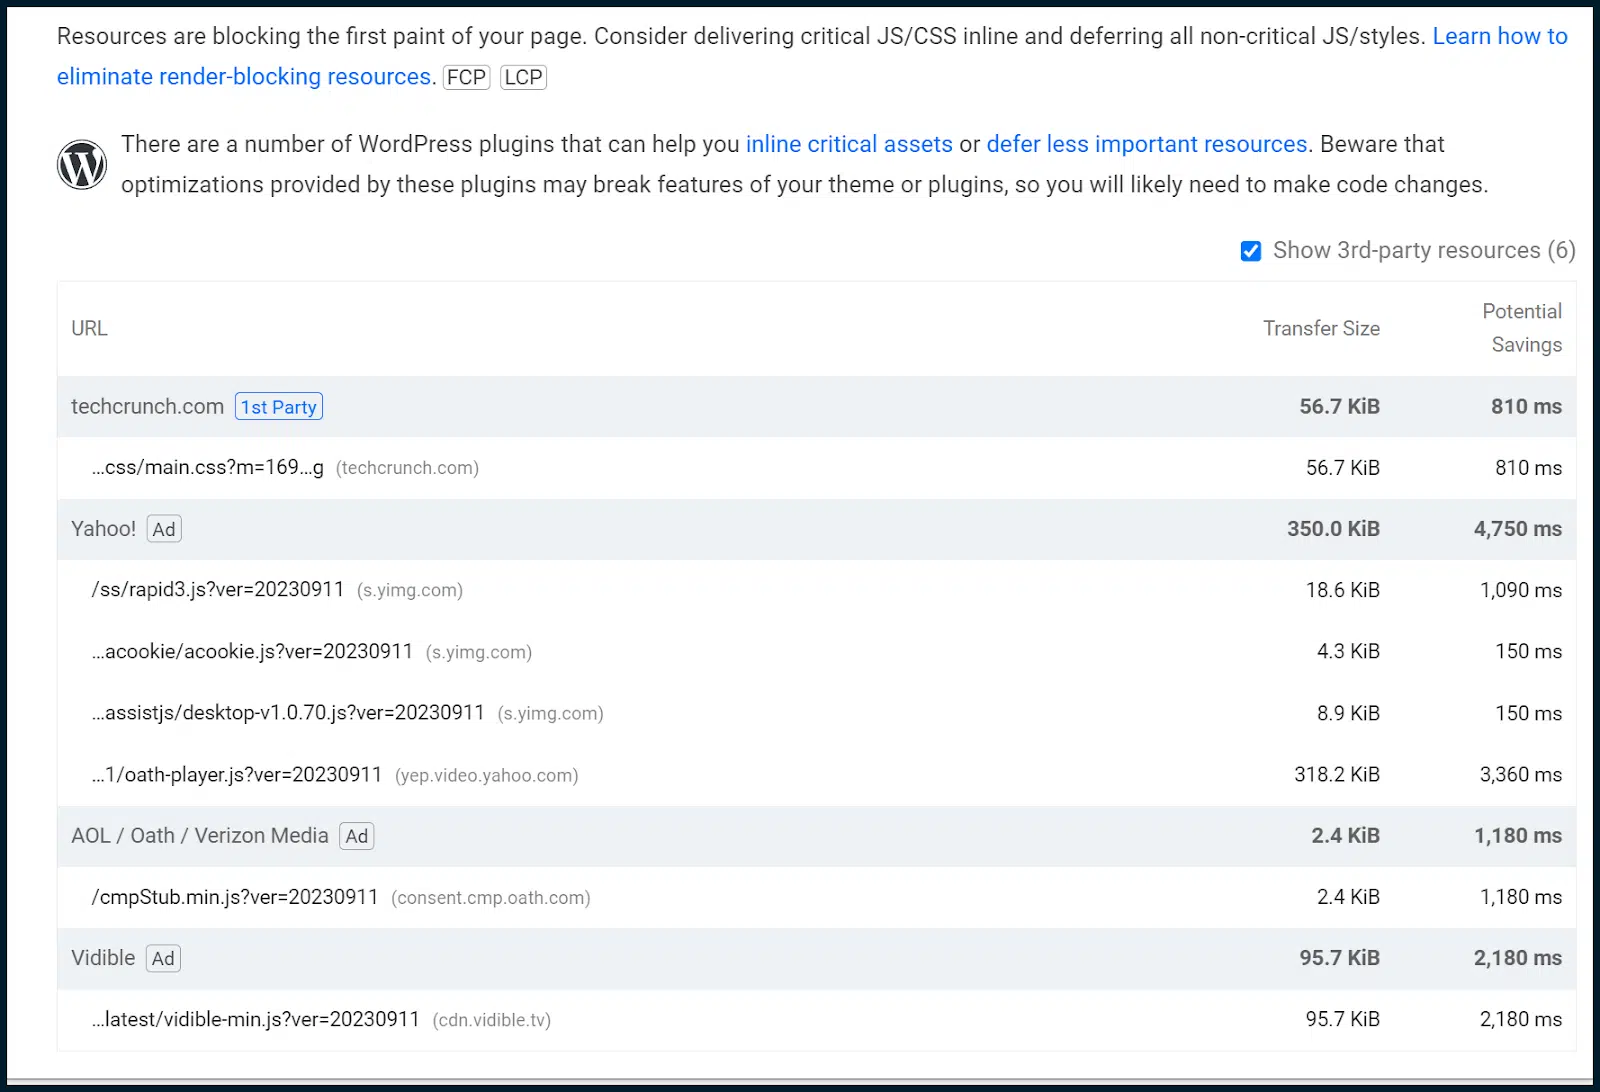The height and width of the screenshot is (1092, 1600).
Task: Click the Transfer Size column header
Action: tap(1321, 328)
